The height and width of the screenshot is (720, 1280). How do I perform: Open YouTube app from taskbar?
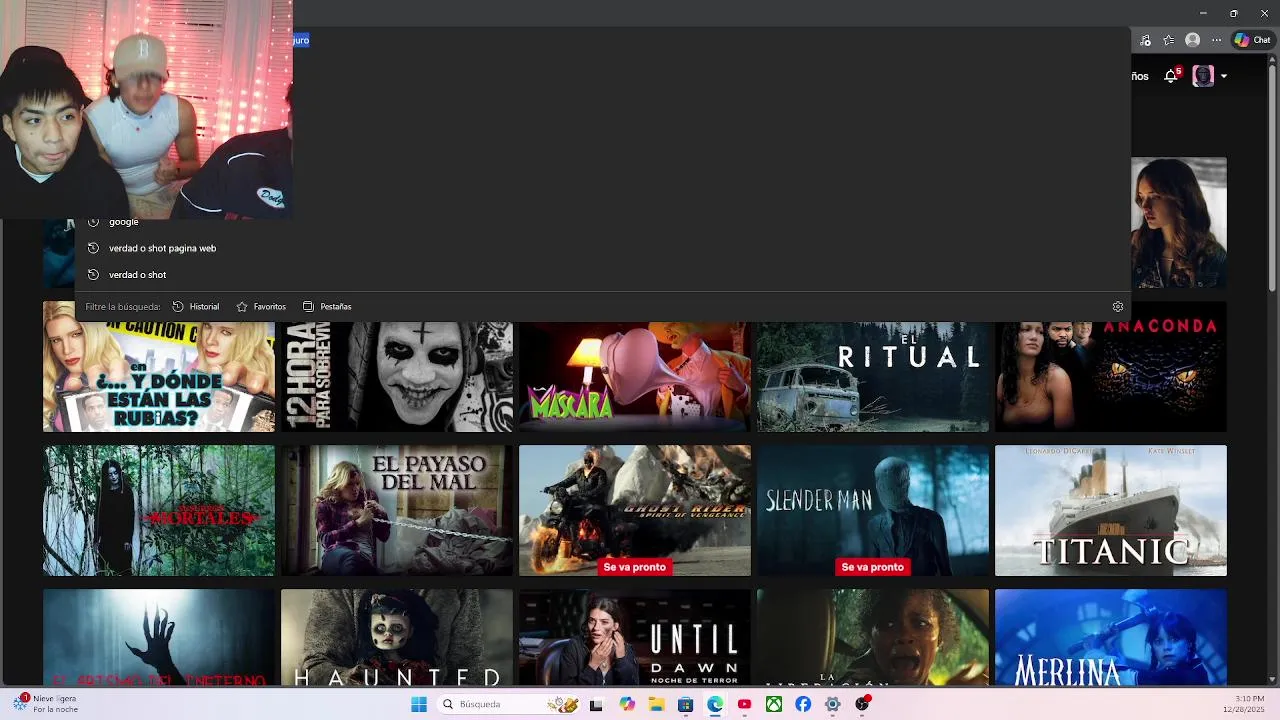pyautogui.click(x=744, y=704)
